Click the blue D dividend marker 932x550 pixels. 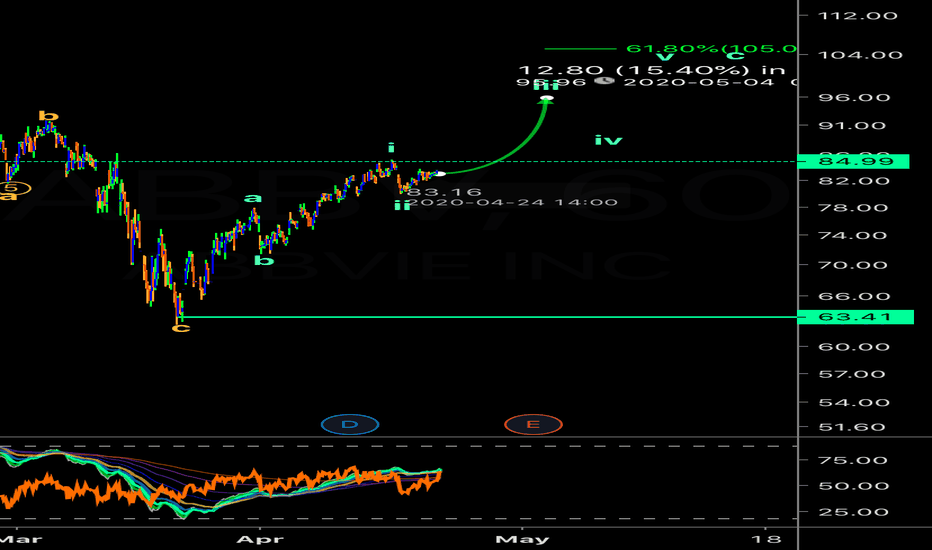click(350, 425)
